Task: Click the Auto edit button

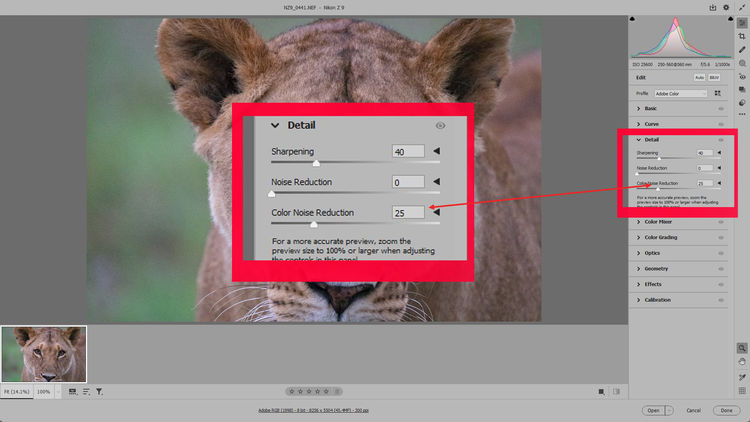Action: click(699, 77)
